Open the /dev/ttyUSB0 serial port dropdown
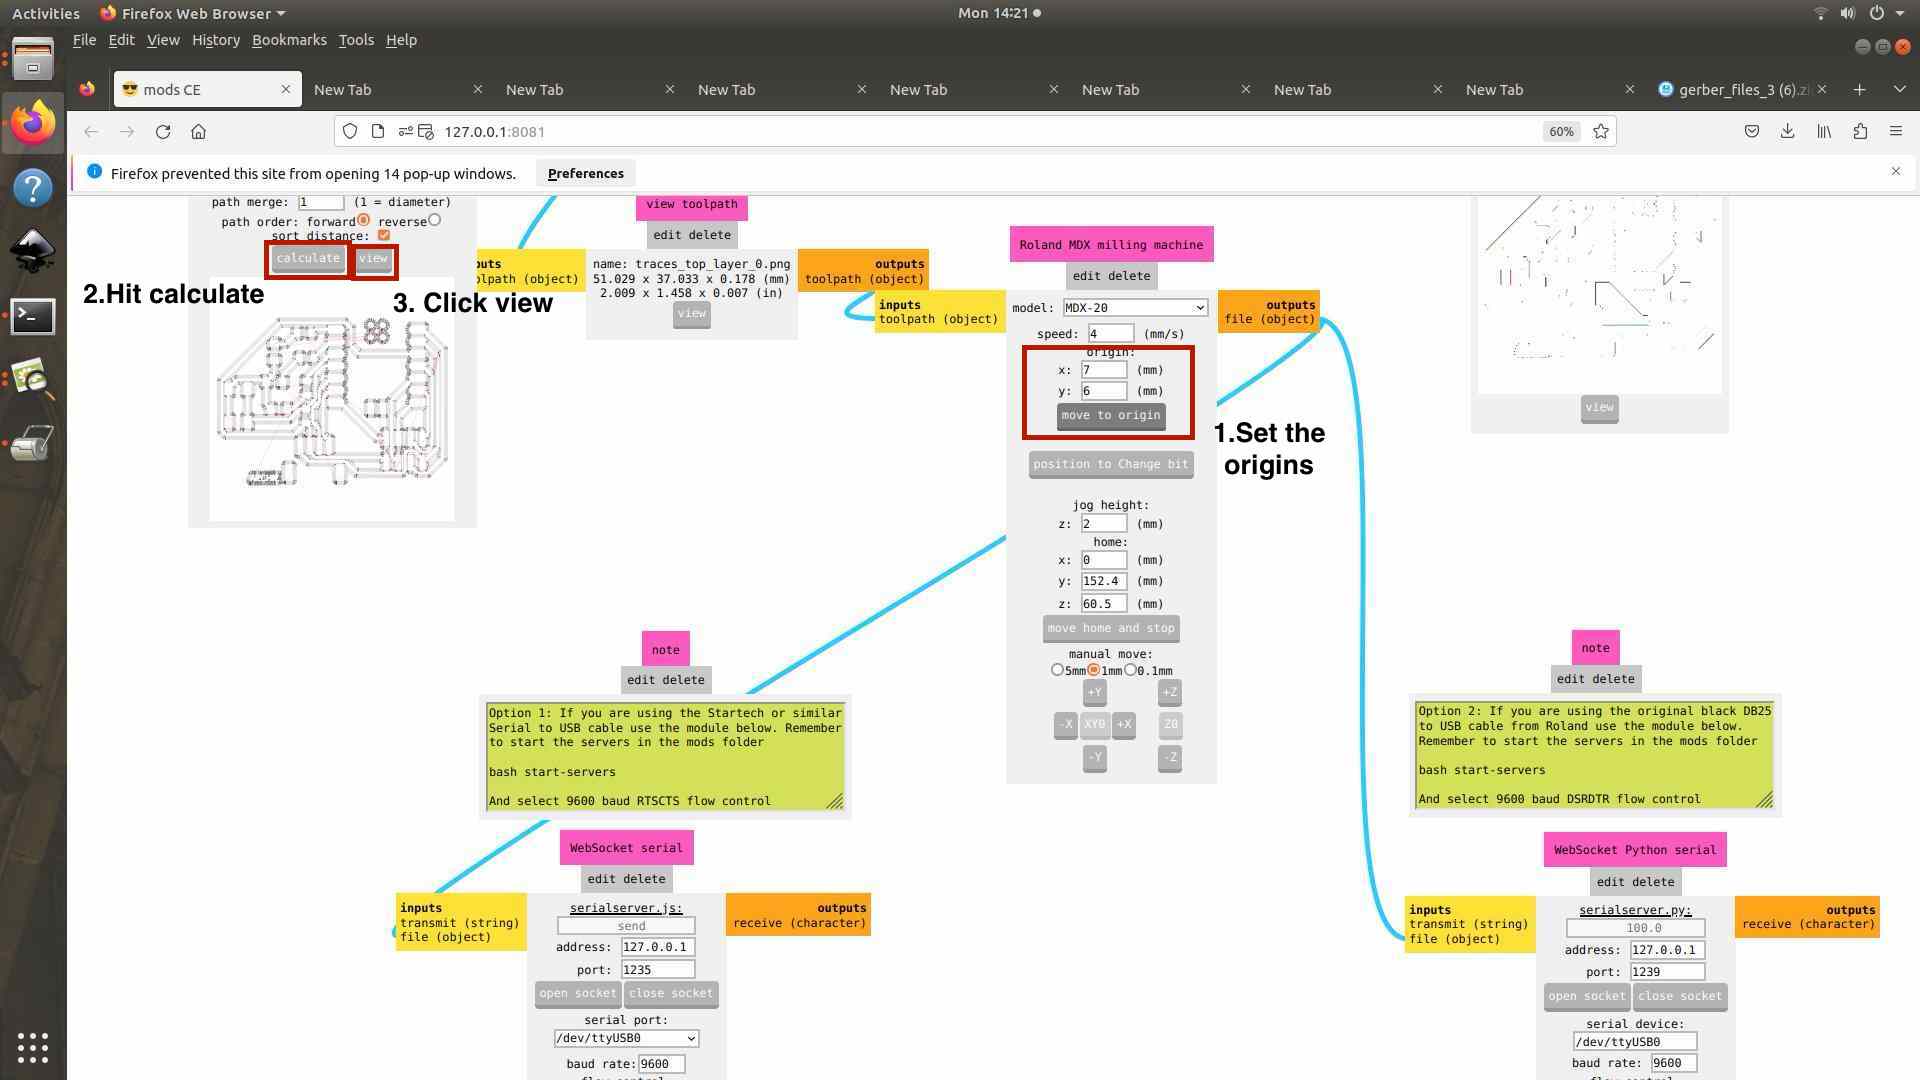1920x1080 pixels. (x=626, y=1039)
